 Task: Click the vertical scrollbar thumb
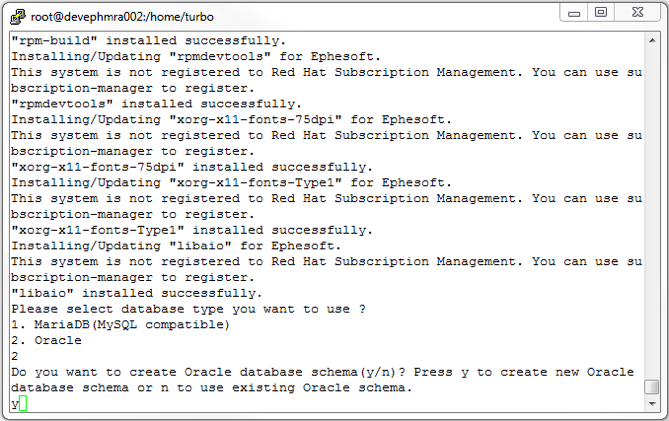[x=652, y=387]
